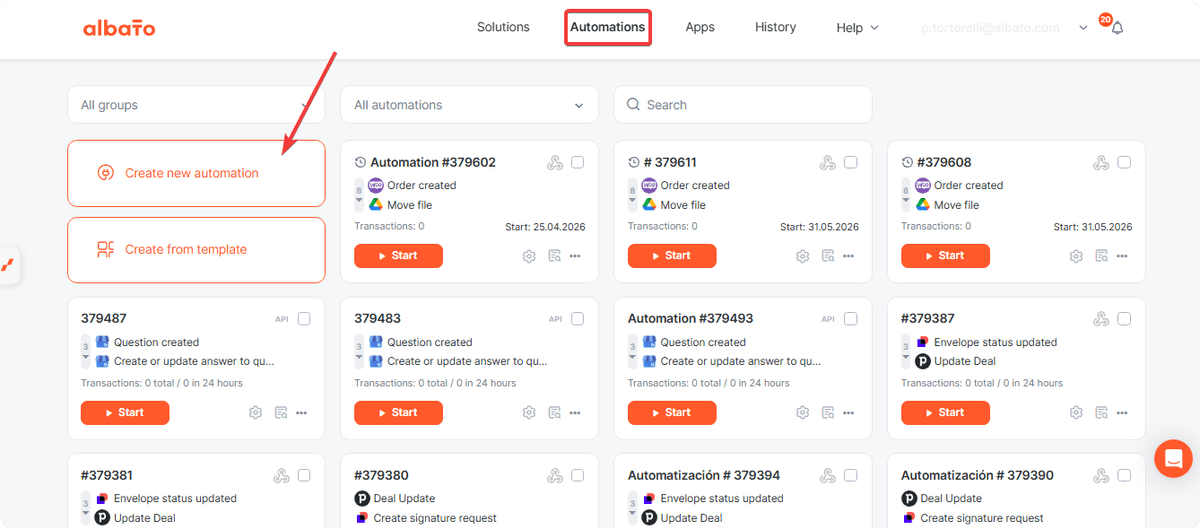Open the All groups dropdown
Screen dimensions: 1200x528
pos(196,105)
